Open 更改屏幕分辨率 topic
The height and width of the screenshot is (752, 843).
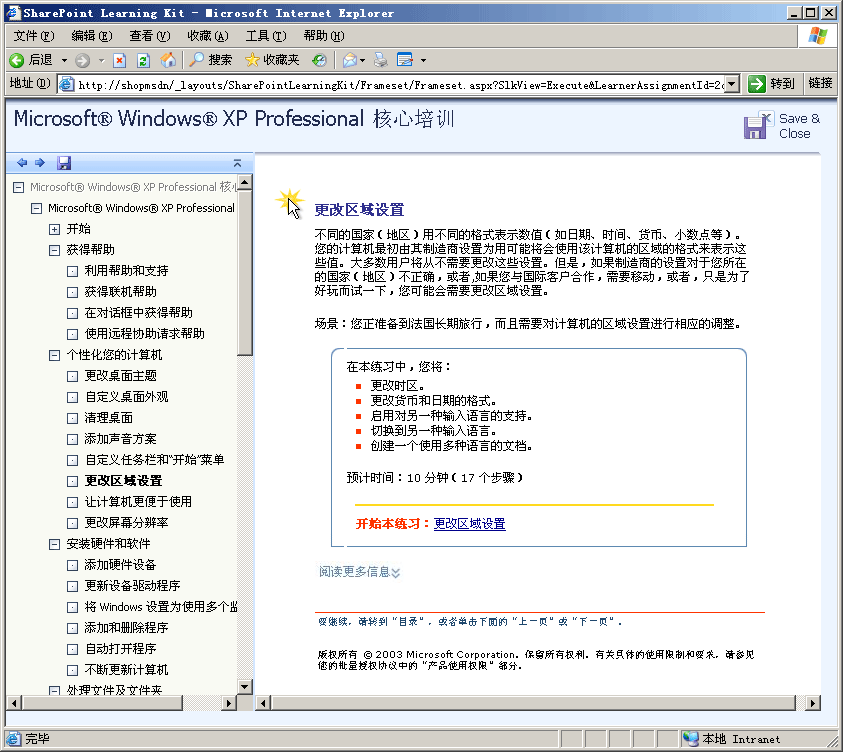click(126, 523)
